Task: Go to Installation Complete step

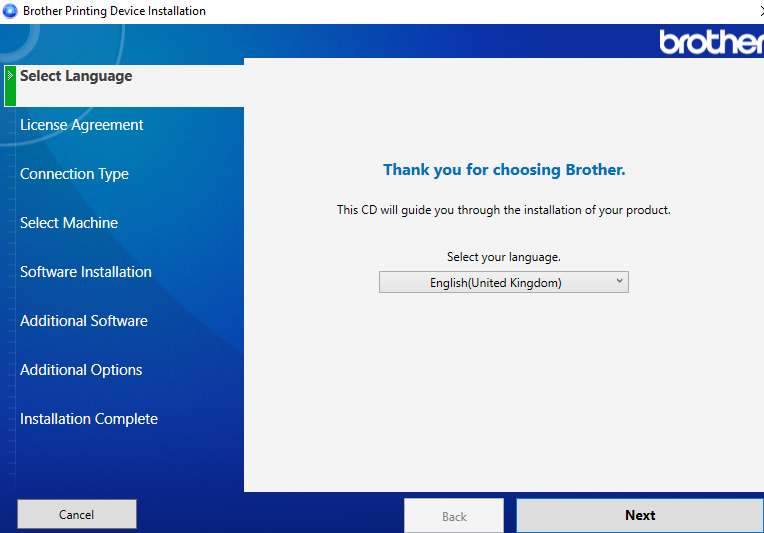Action: click(89, 419)
